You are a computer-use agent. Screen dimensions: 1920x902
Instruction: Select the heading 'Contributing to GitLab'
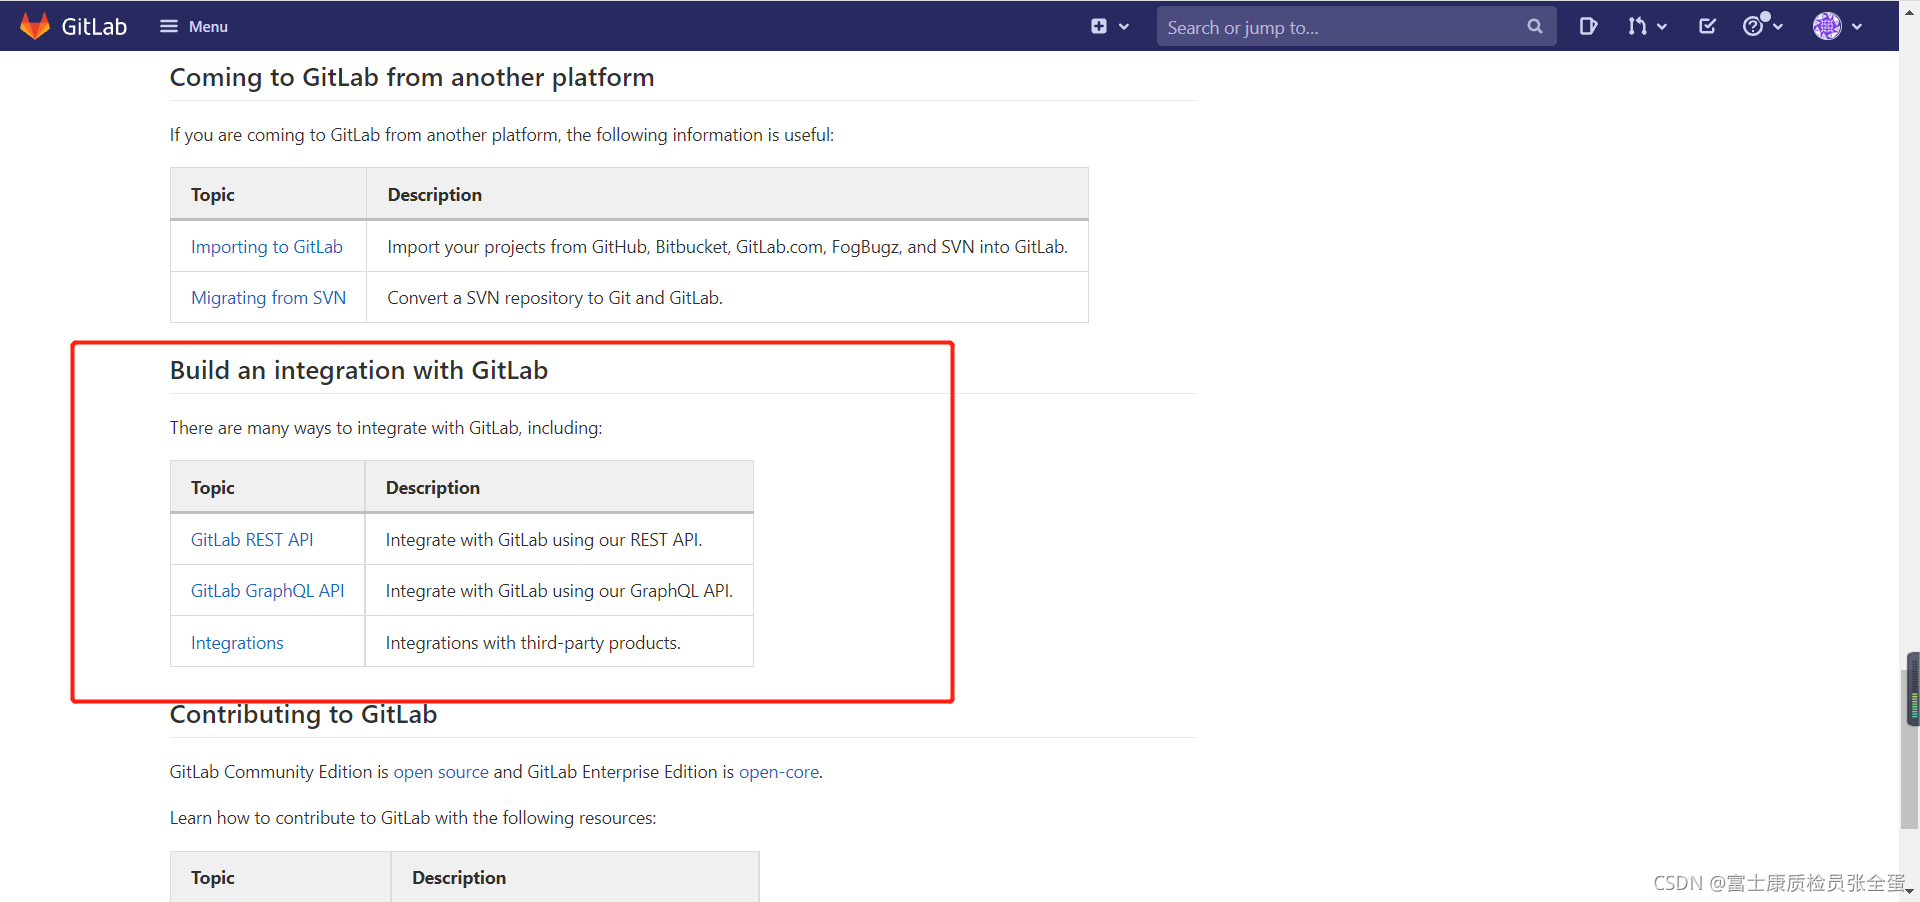pos(304,715)
